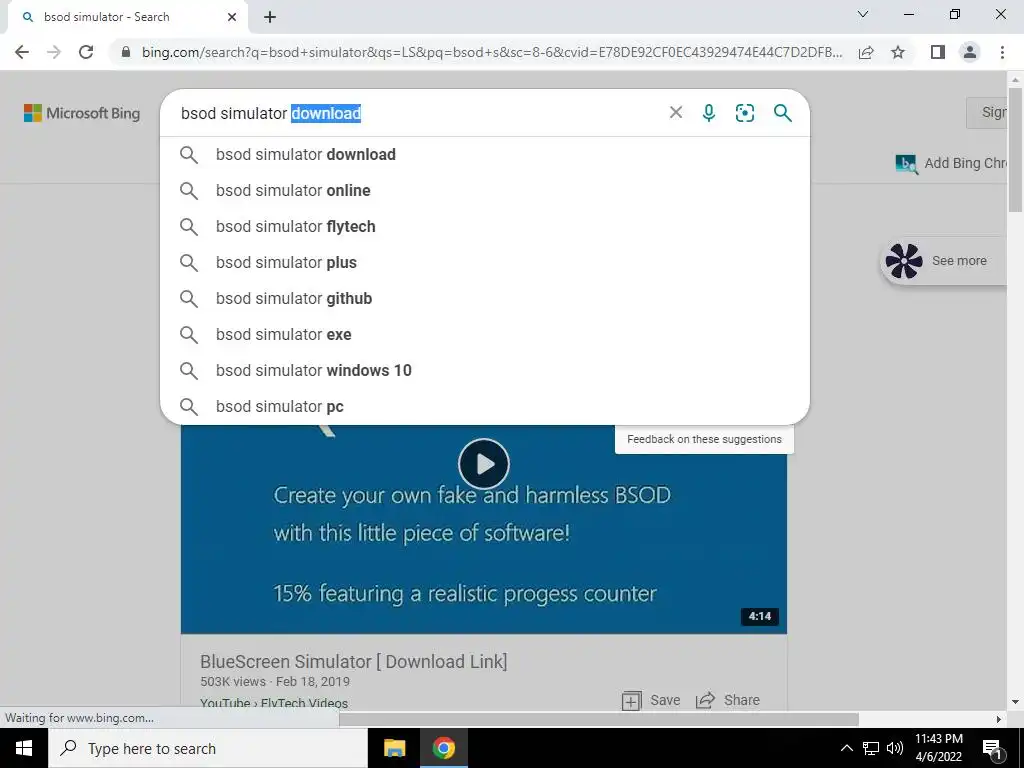Share the BlueScreen Simulator video
The height and width of the screenshot is (768, 1024).
pos(728,700)
